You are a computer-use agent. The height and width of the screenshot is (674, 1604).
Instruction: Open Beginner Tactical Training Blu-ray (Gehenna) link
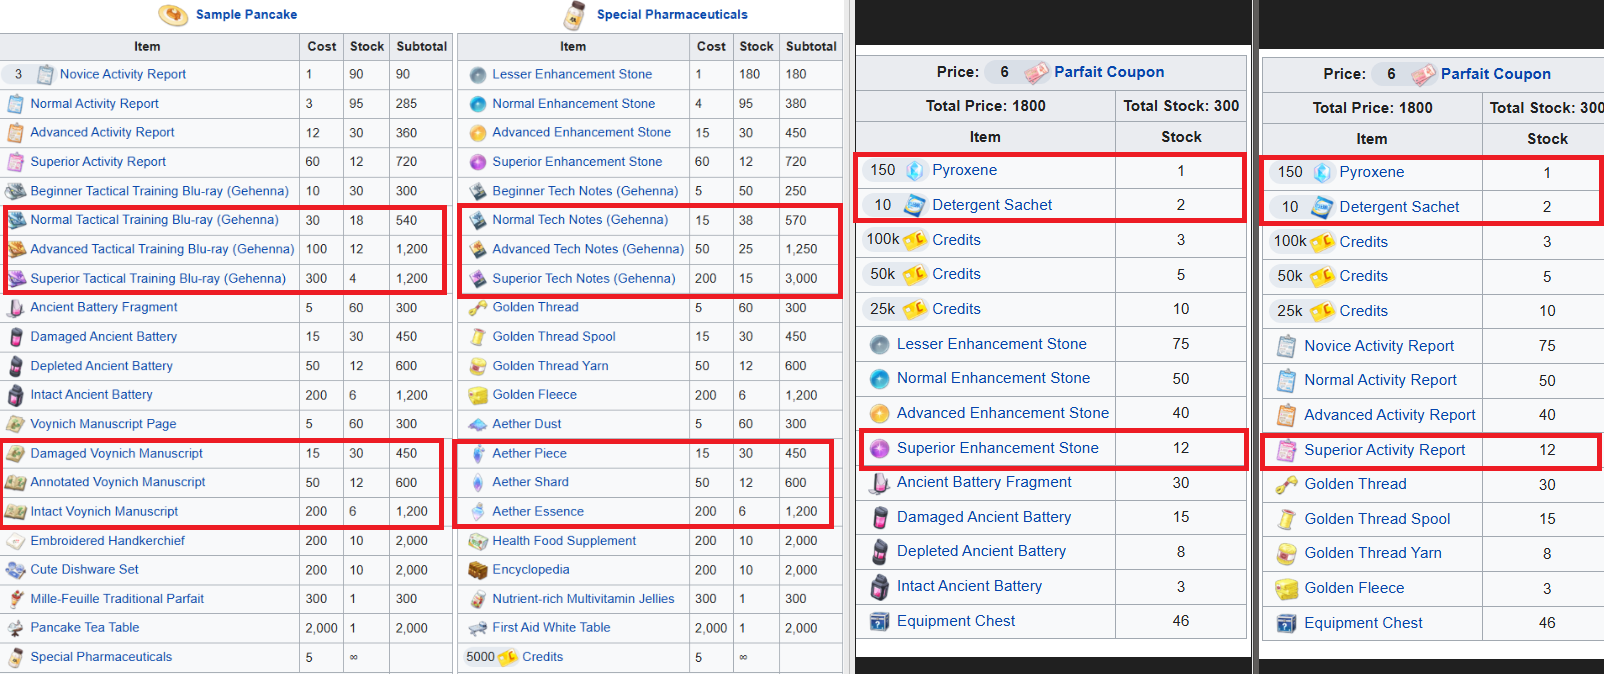point(159,191)
